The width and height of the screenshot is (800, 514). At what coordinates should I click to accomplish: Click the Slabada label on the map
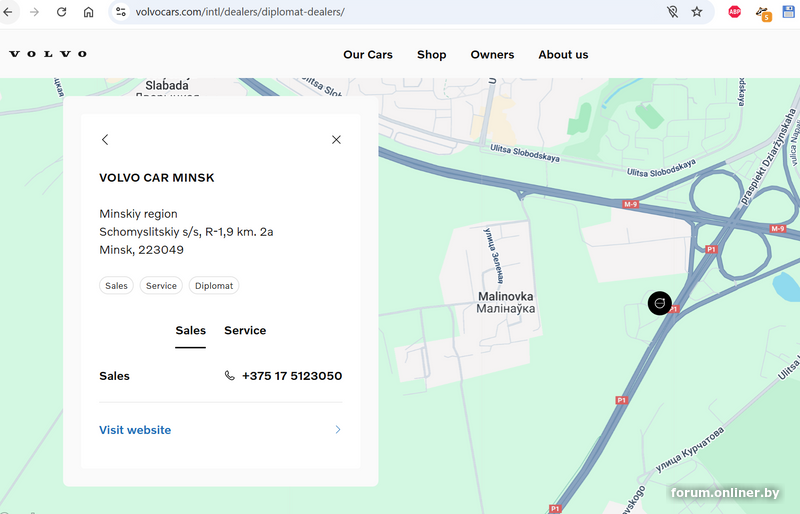point(167,85)
